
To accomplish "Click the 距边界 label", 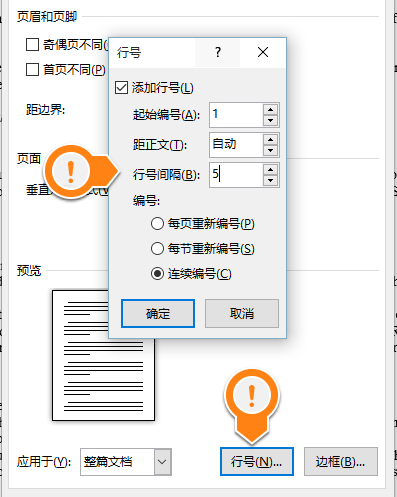I will [x=45, y=109].
